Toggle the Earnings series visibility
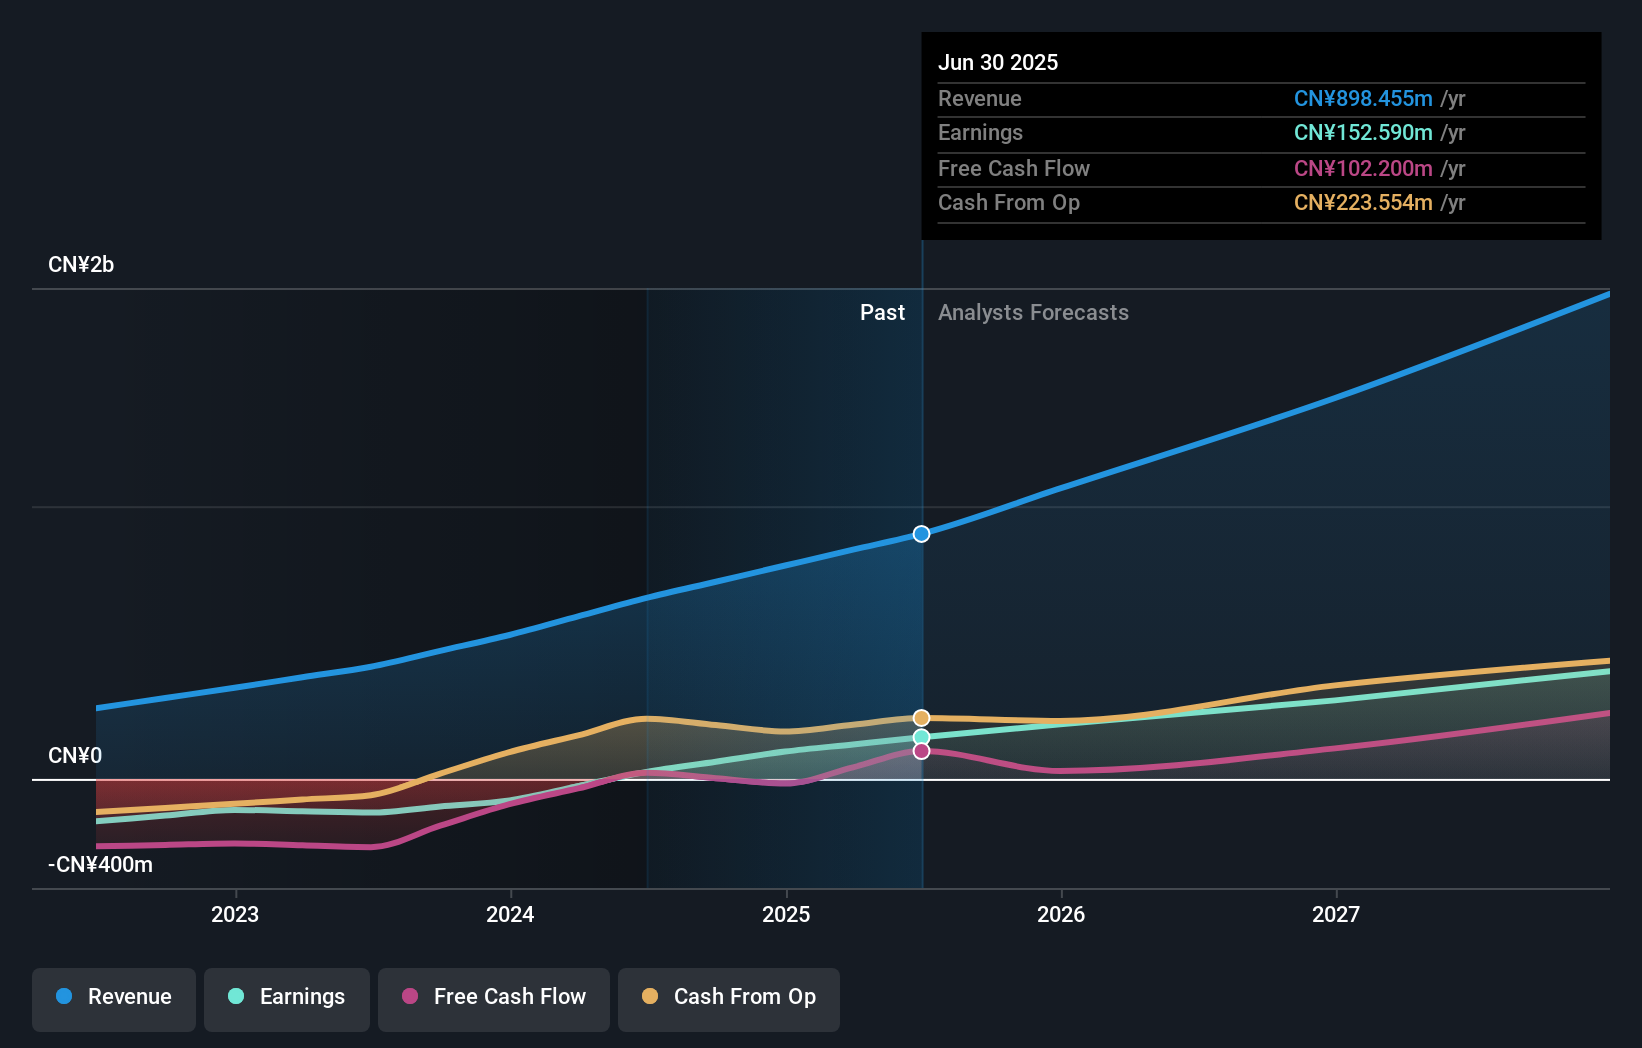This screenshot has width=1642, height=1048. (x=287, y=997)
